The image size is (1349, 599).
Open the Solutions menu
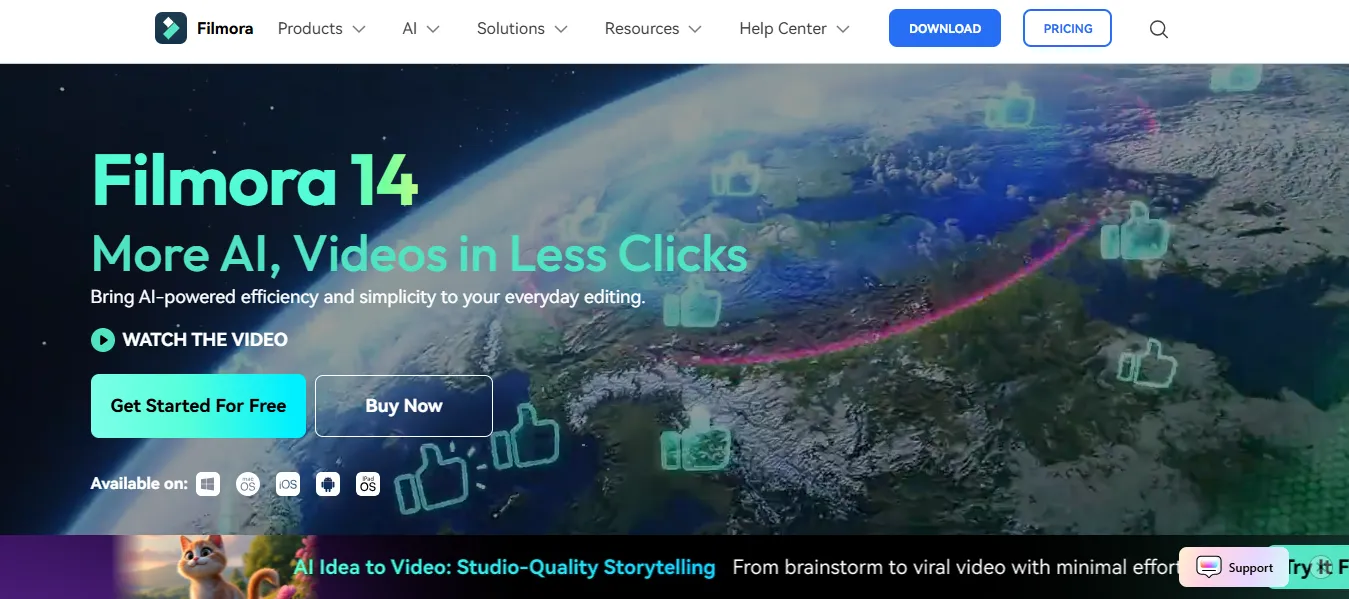point(522,29)
